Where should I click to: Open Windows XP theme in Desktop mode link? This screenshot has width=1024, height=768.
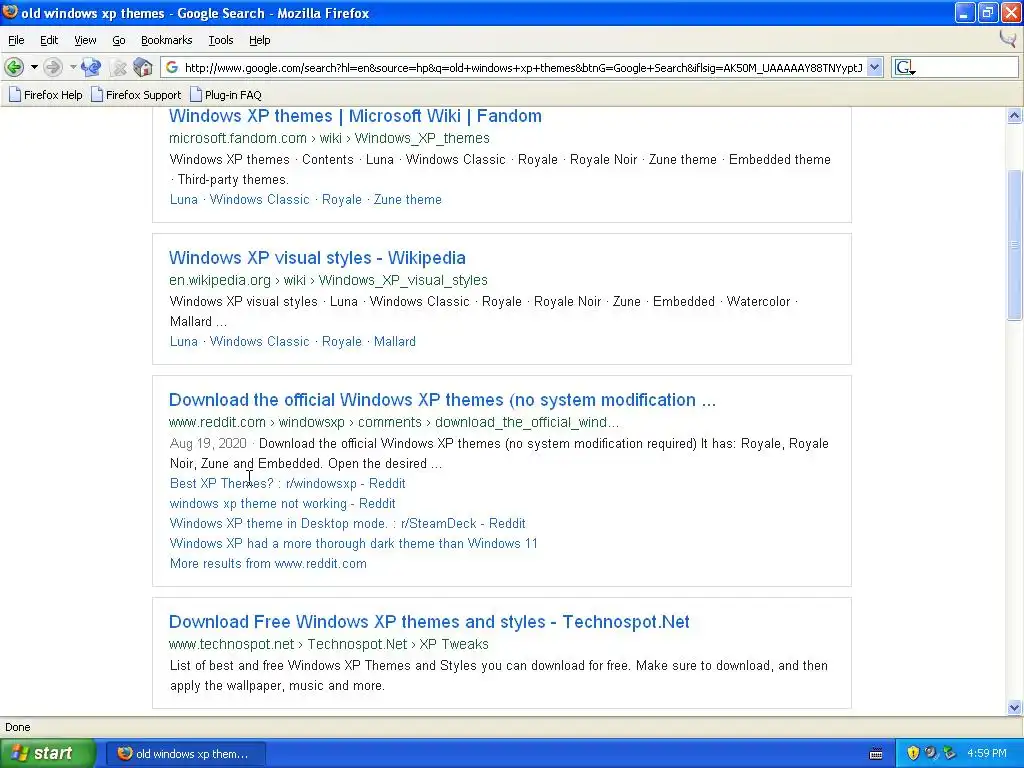(x=347, y=524)
